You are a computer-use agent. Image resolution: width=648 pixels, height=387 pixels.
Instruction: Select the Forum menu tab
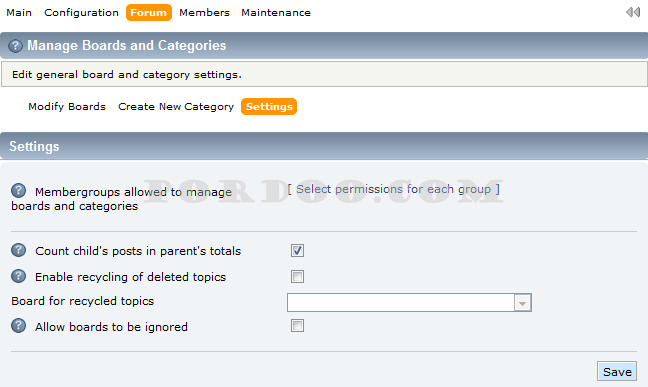pos(148,13)
